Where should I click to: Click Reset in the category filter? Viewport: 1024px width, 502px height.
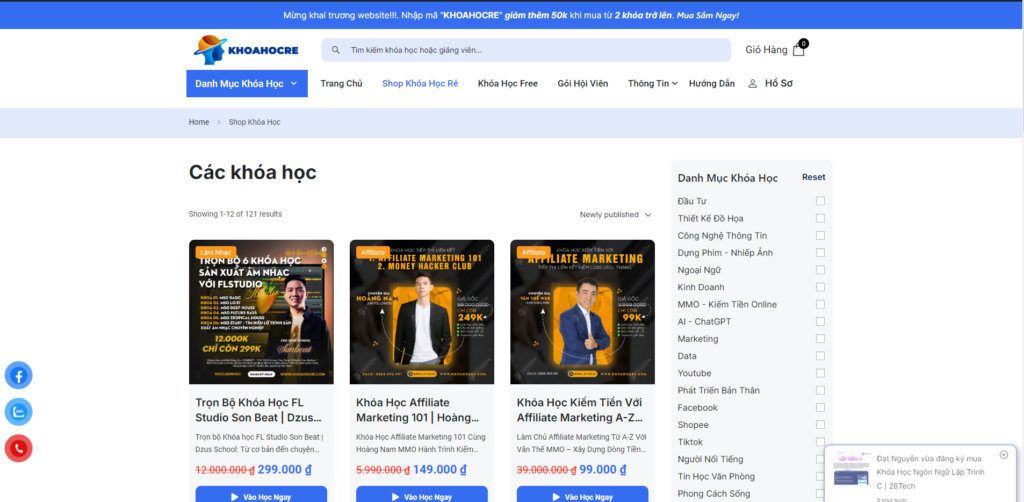[x=813, y=178]
